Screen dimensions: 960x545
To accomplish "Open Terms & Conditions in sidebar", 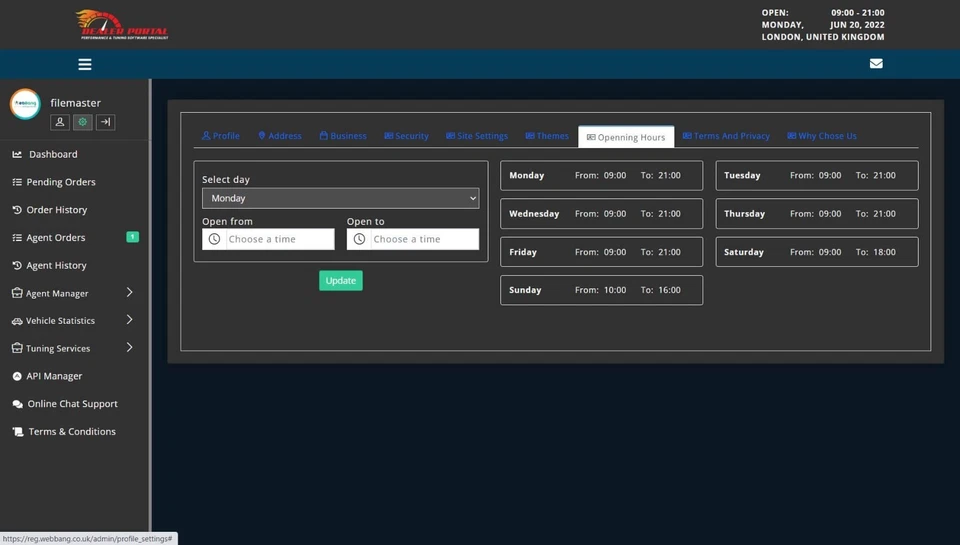I will [72, 432].
